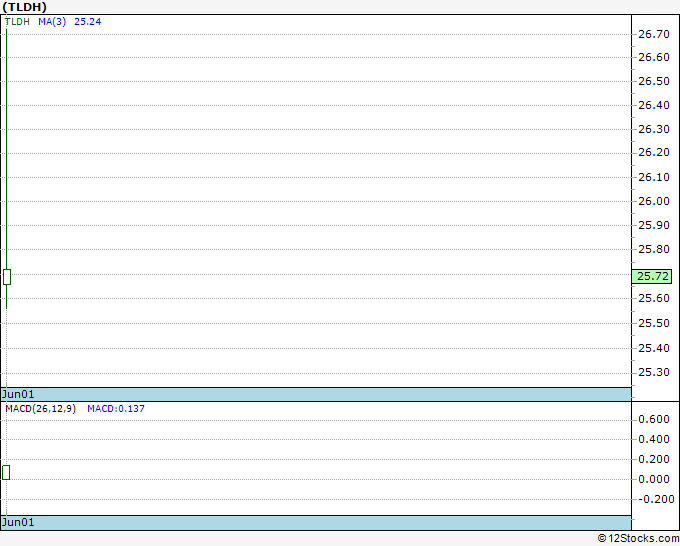The height and width of the screenshot is (546, 680).
Task: Click the -0.200 MACD axis label
Action: pos(656,499)
